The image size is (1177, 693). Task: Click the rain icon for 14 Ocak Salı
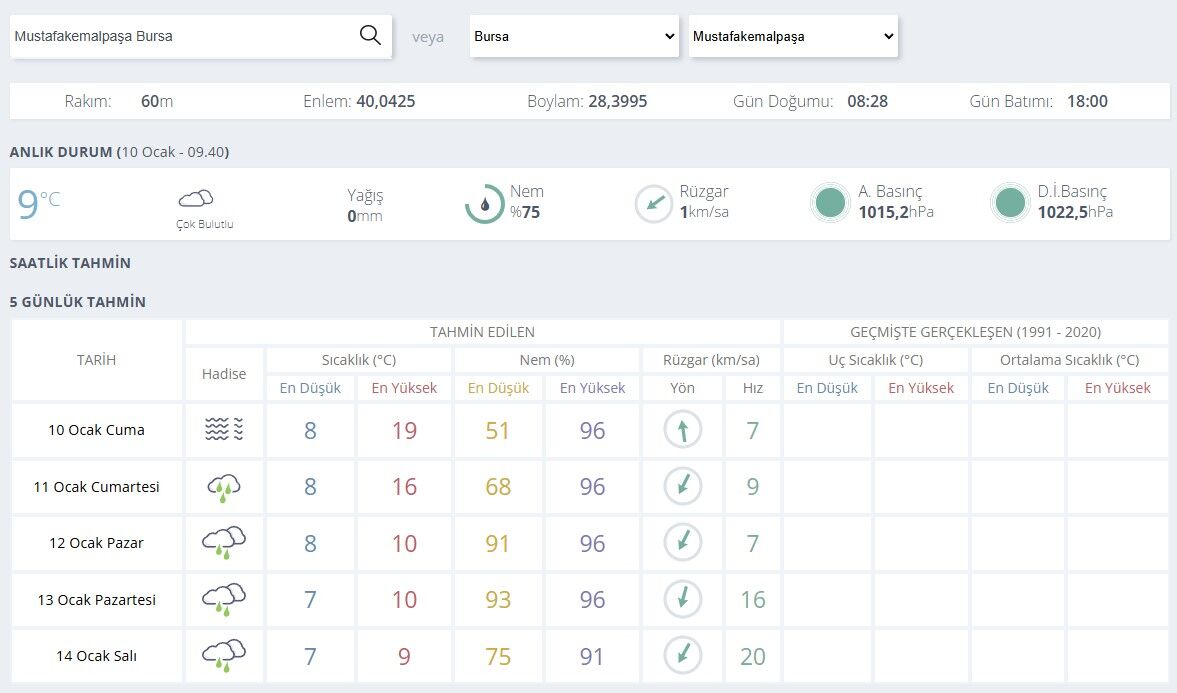(x=224, y=656)
